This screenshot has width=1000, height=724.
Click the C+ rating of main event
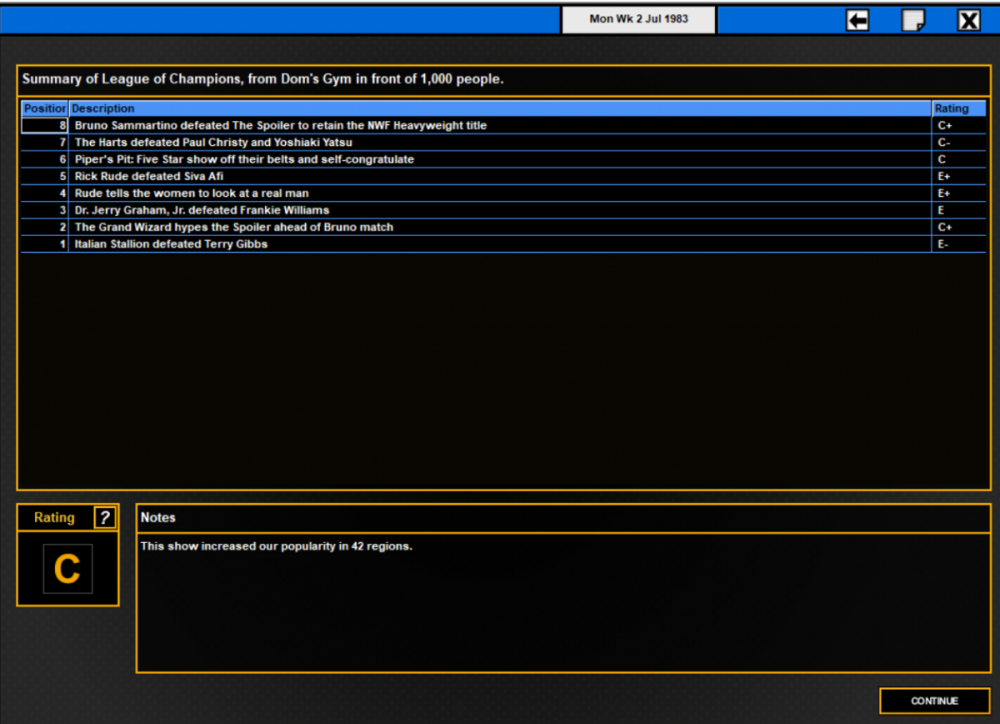[945, 126]
